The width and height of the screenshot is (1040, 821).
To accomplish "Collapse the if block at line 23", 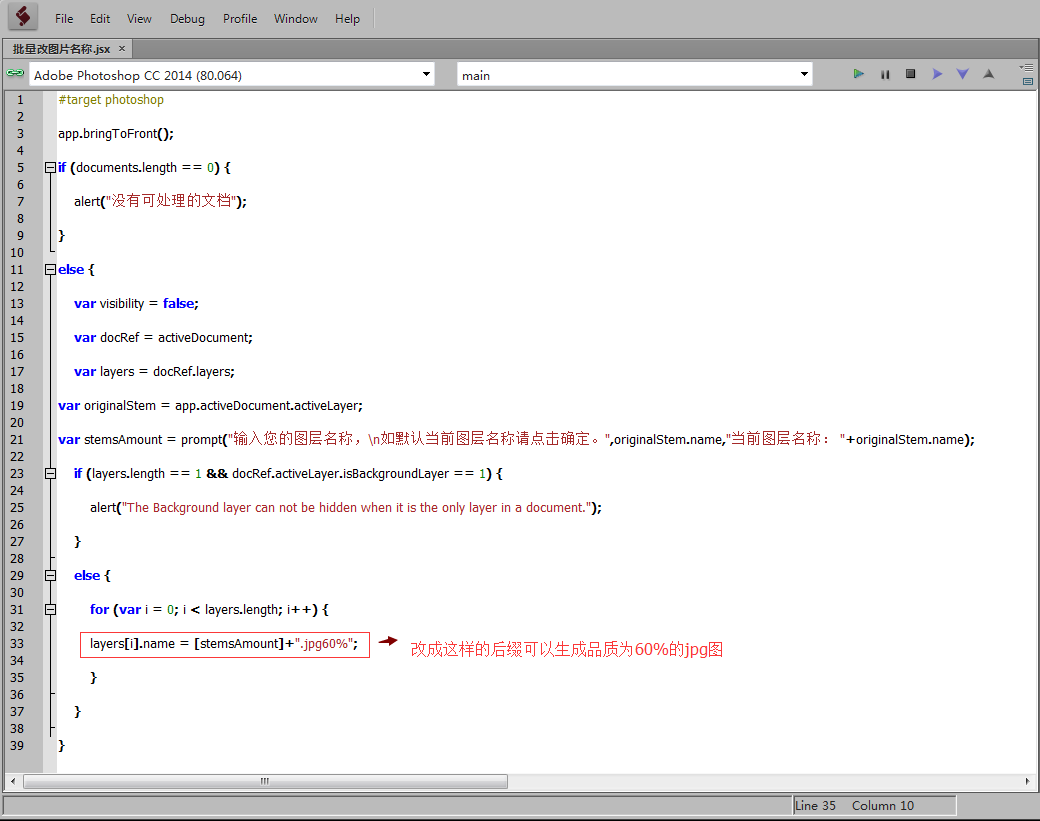I will (50, 474).
